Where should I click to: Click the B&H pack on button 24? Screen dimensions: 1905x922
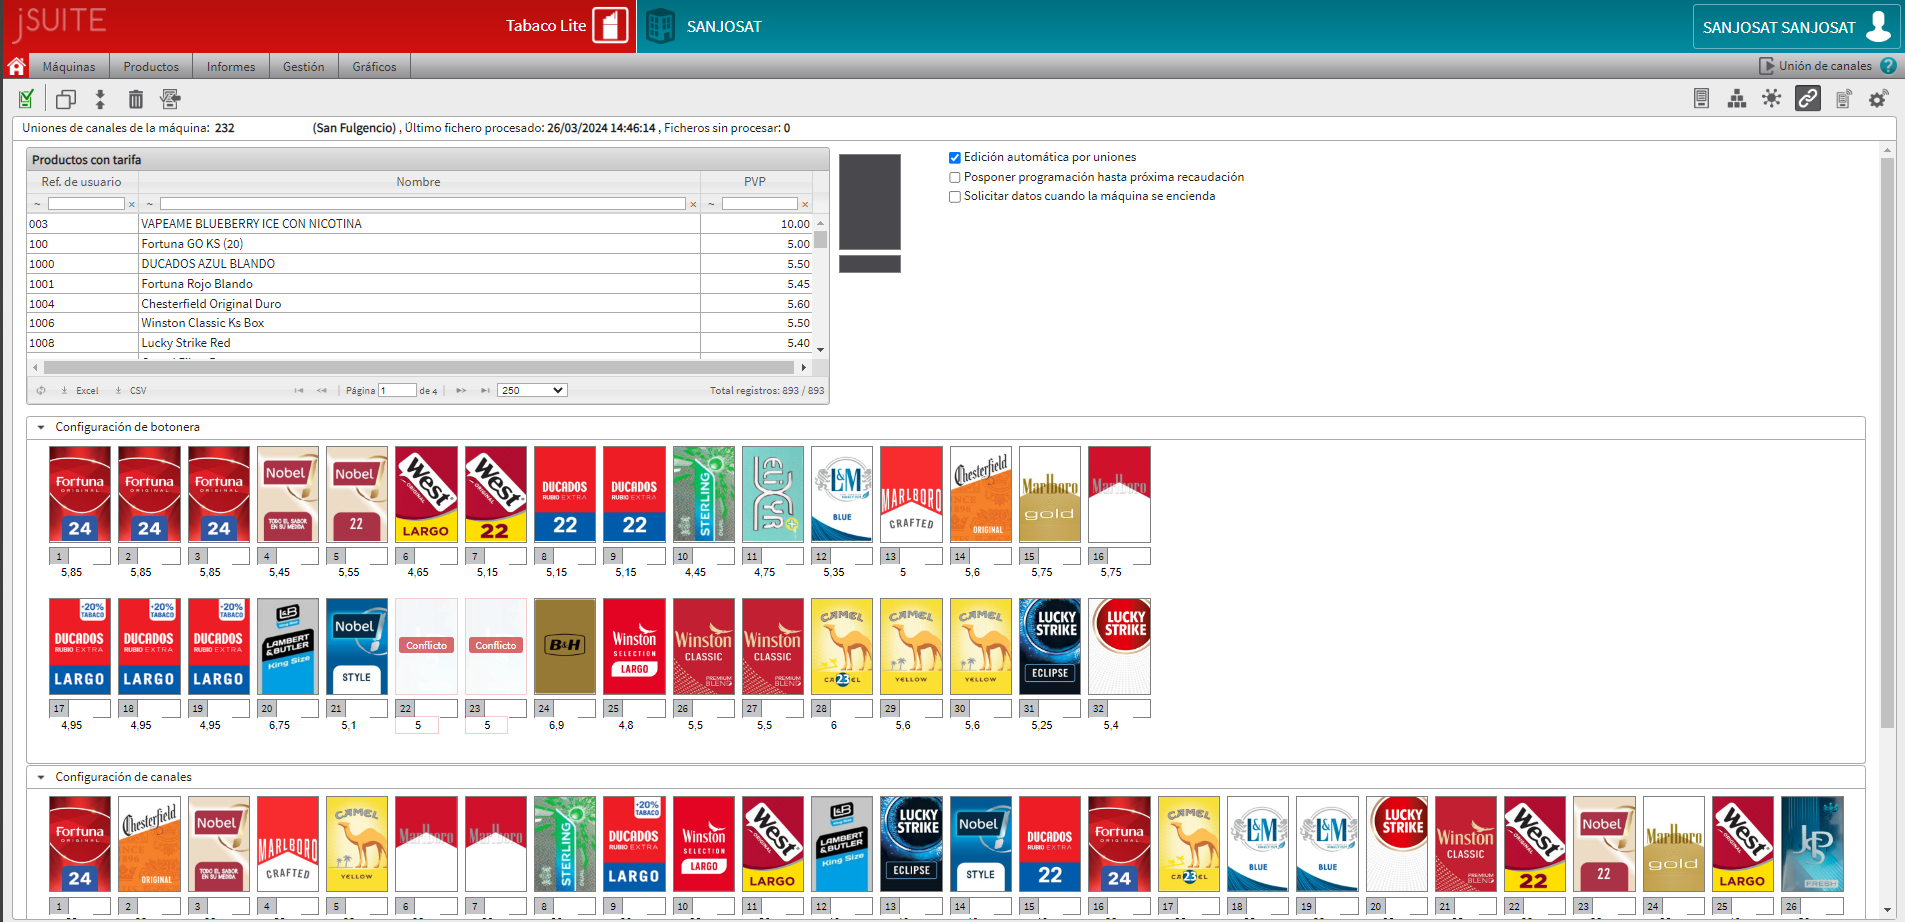tap(565, 646)
